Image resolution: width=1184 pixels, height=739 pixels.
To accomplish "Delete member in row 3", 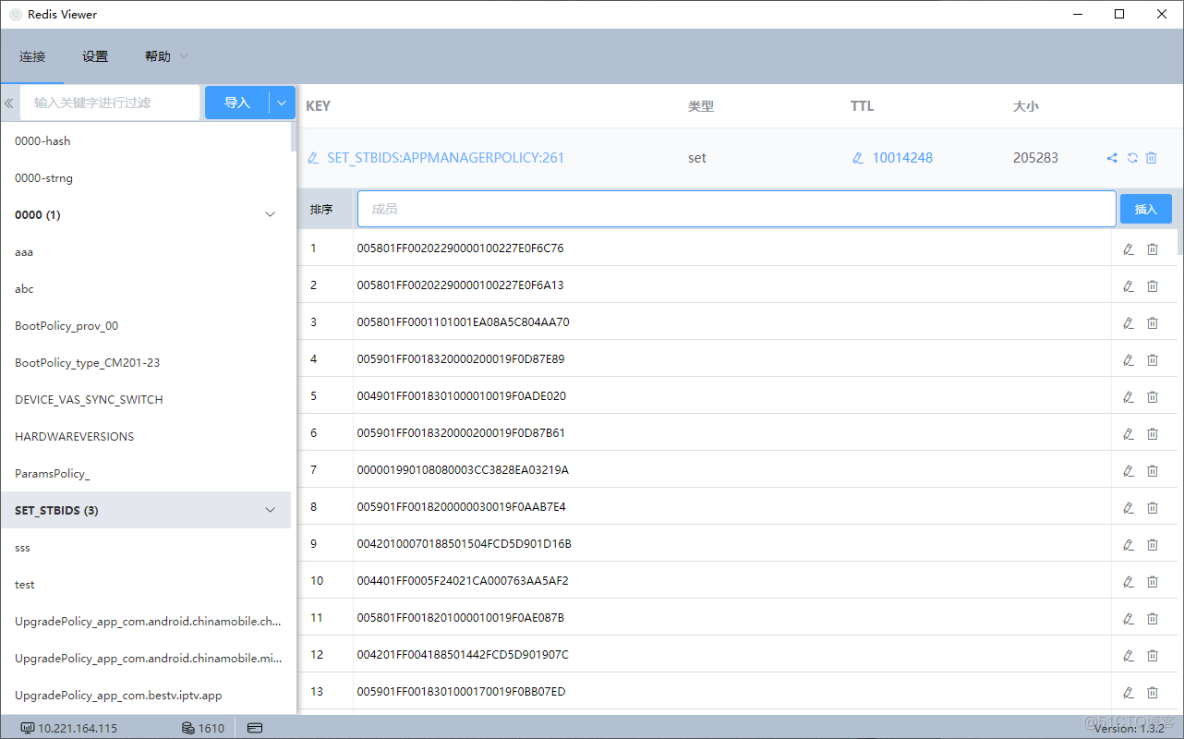I will [x=1152, y=323].
